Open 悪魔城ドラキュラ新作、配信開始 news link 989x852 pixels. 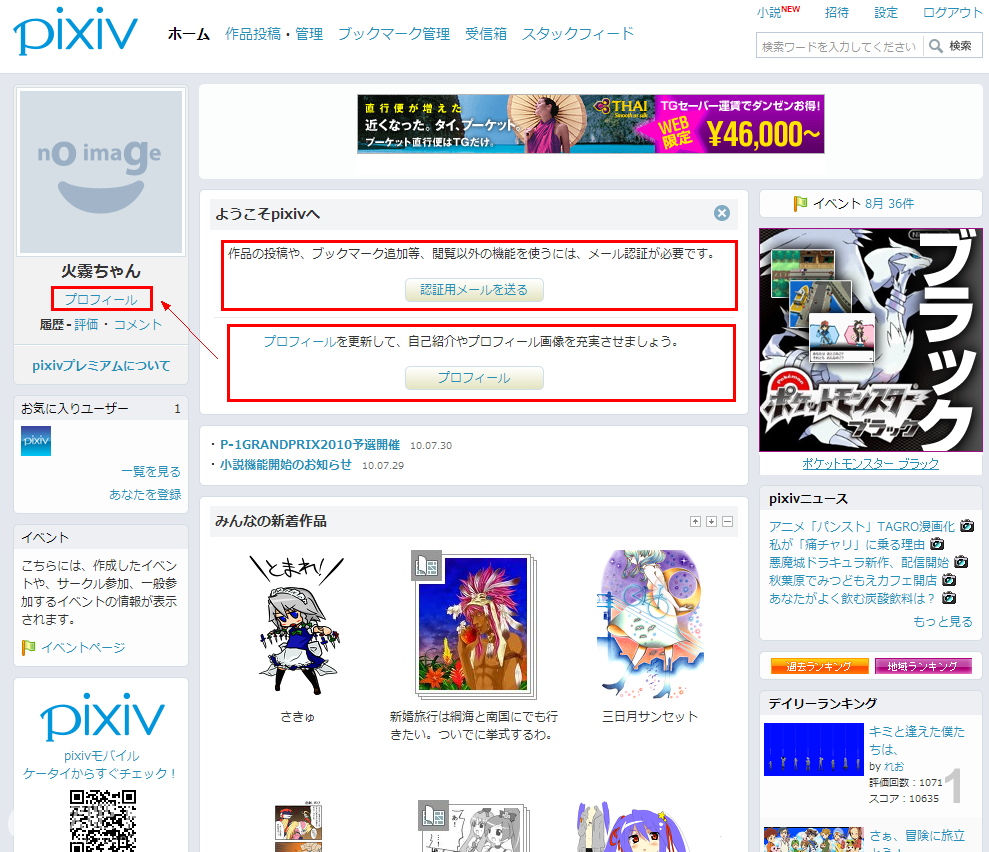[x=858, y=562]
